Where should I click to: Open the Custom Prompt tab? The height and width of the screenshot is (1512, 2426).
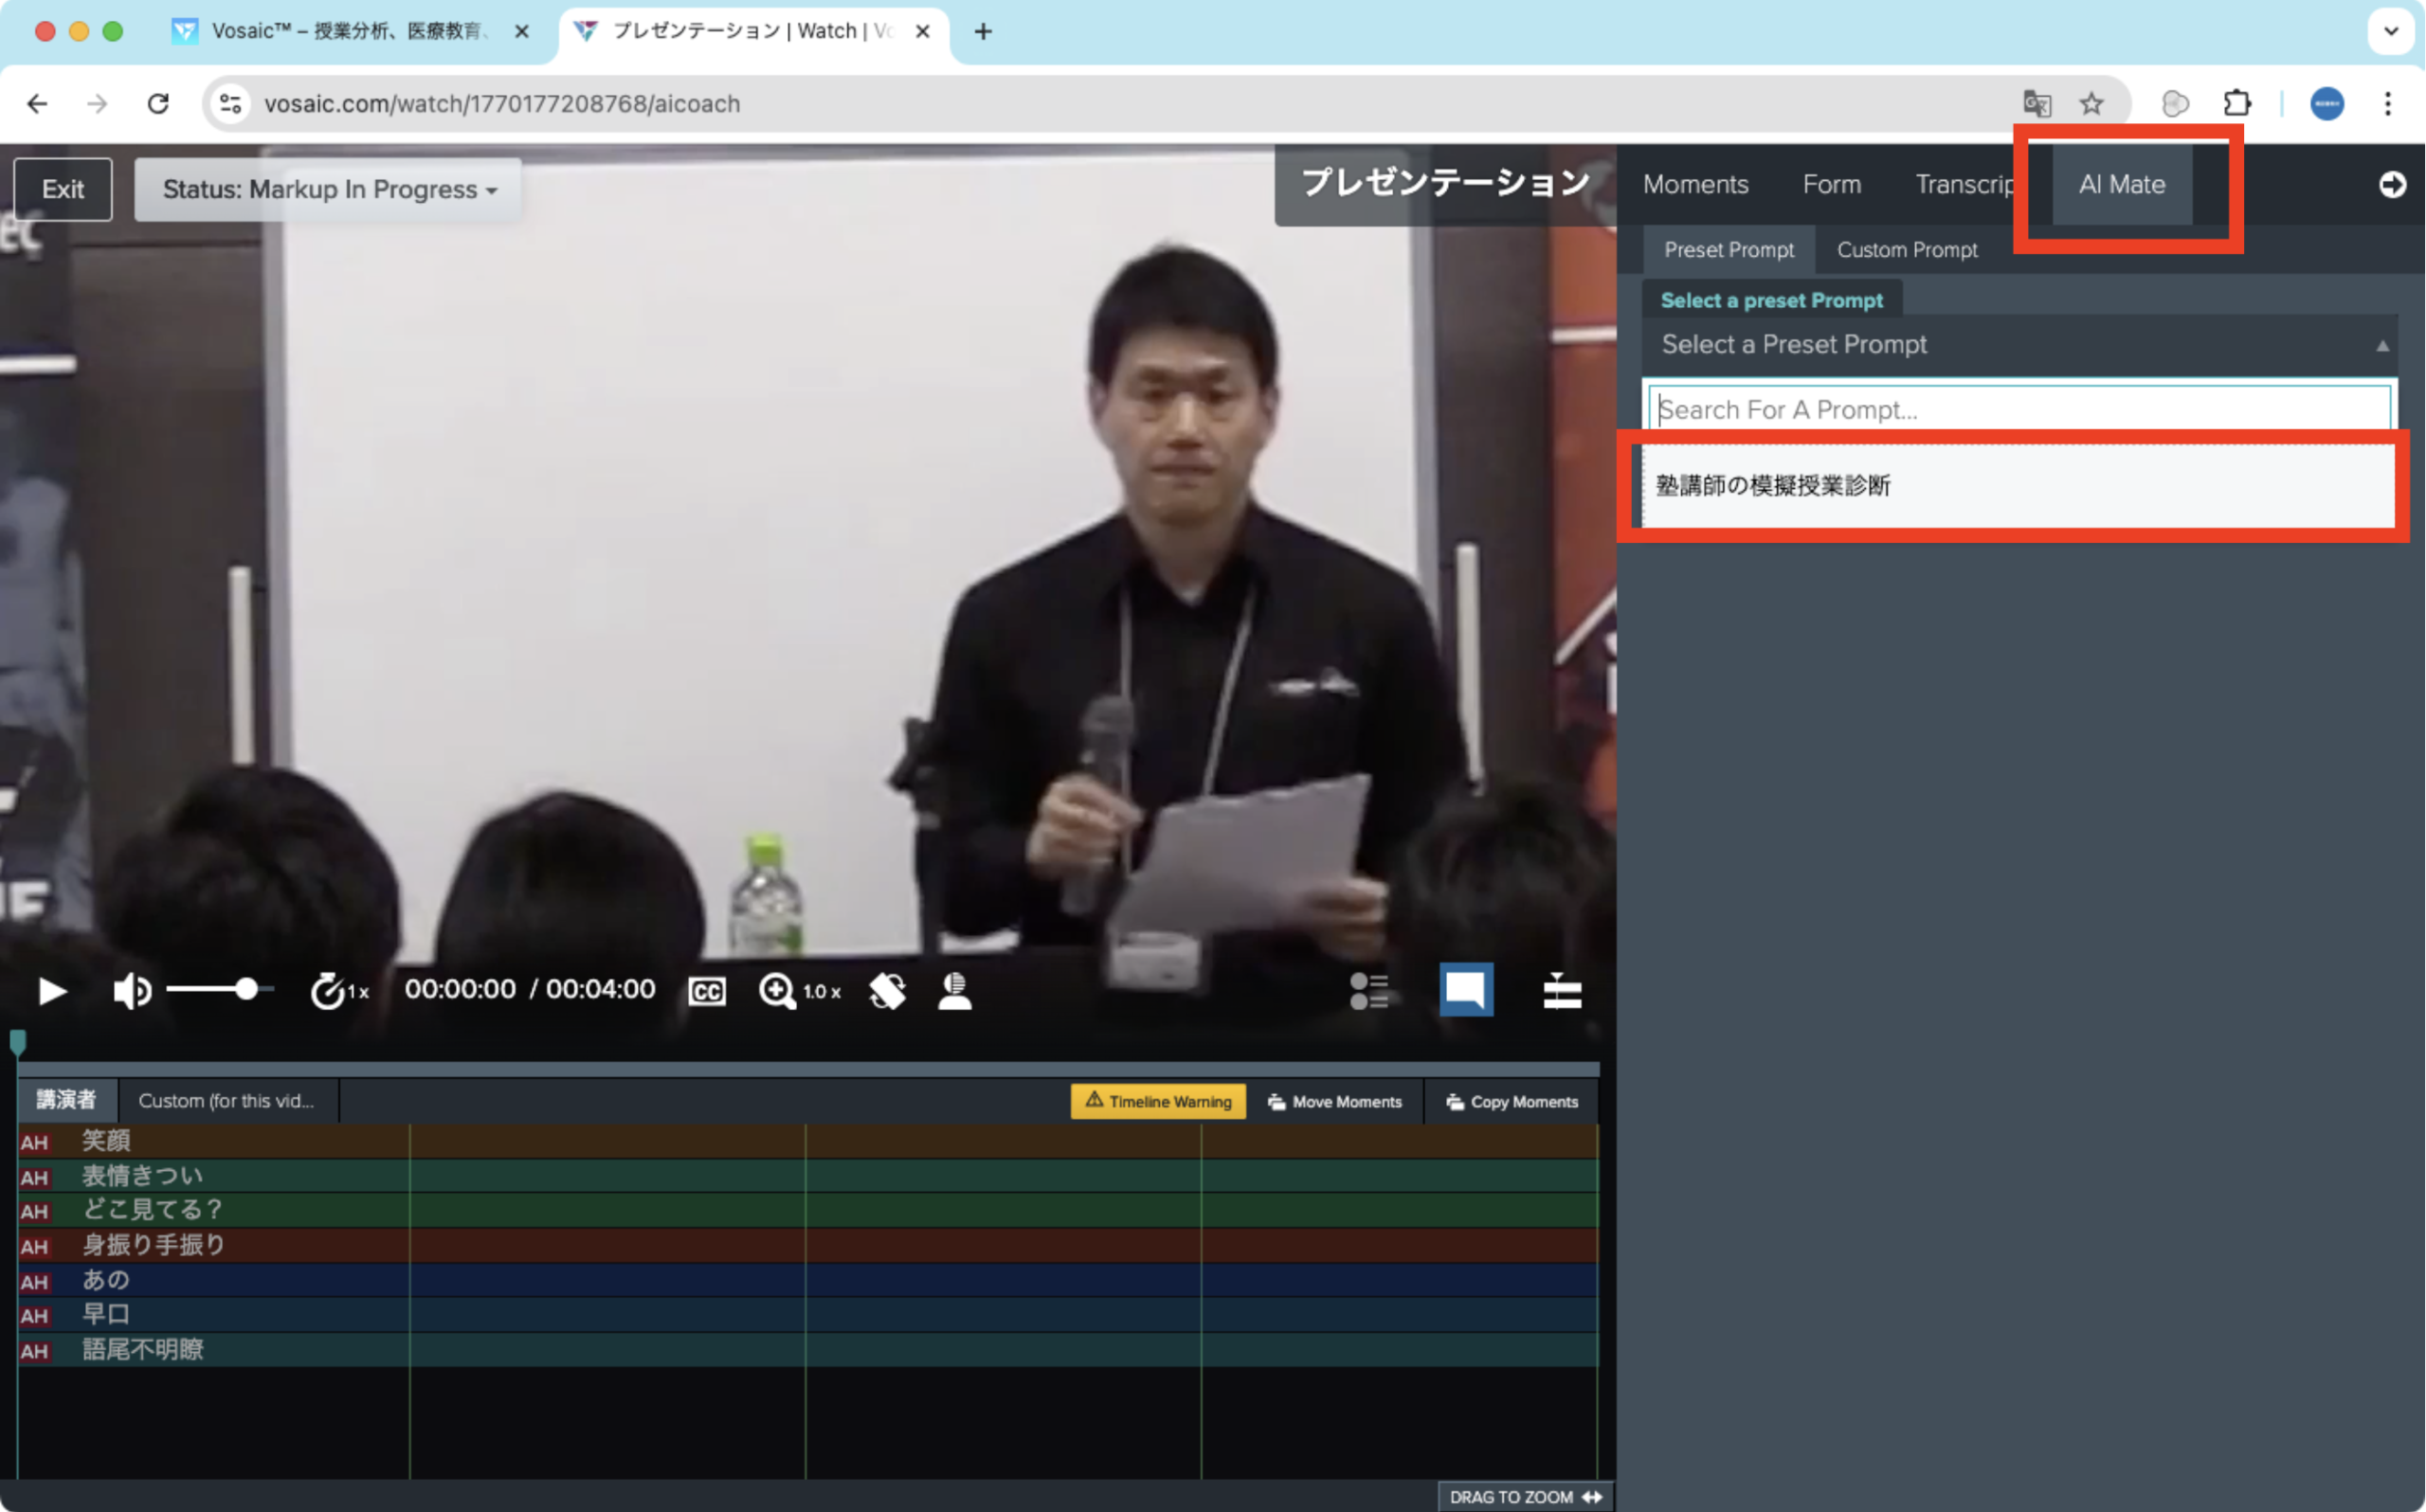[x=1906, y=250]
